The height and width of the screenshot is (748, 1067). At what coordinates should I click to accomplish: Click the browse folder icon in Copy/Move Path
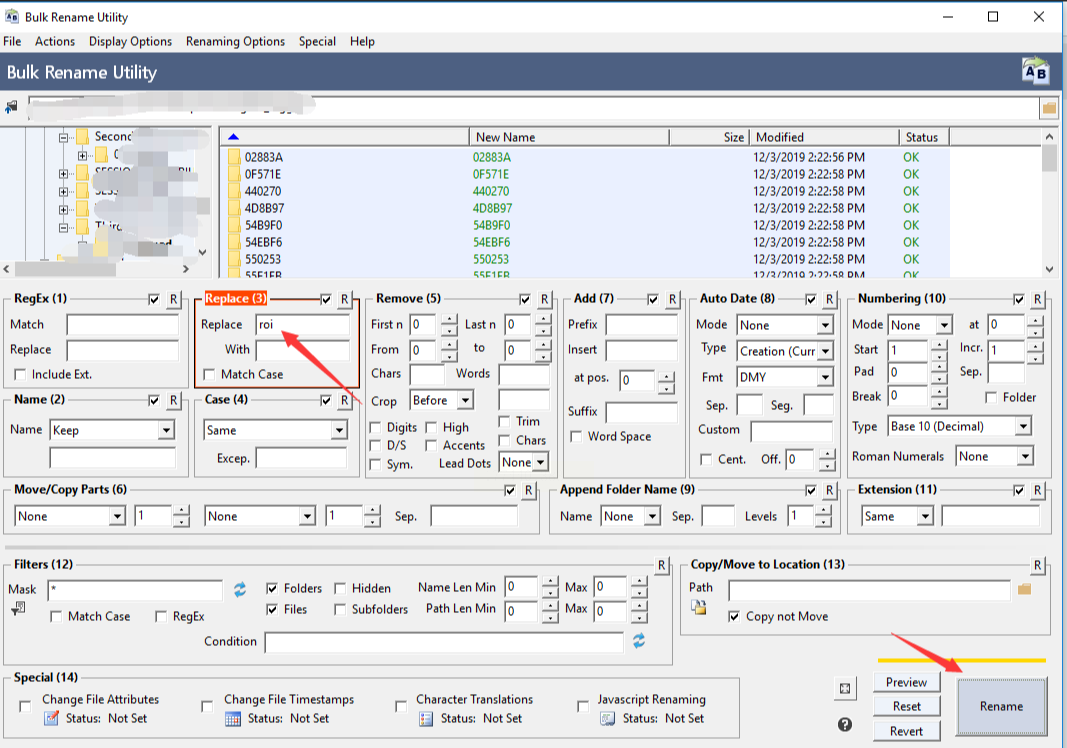[x=1024, y=589]
